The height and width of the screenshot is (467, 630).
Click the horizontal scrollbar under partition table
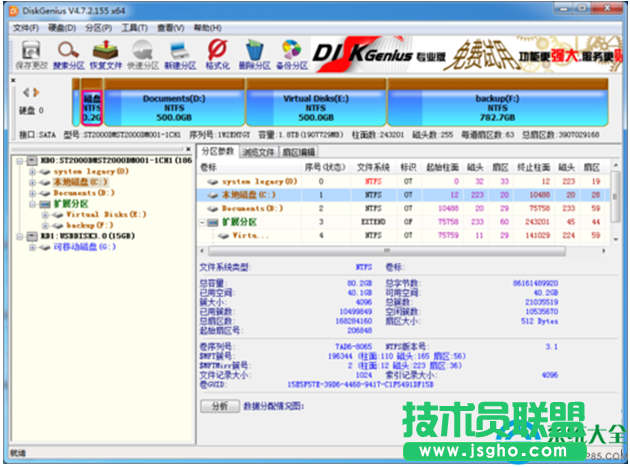(x=387, y=251)
